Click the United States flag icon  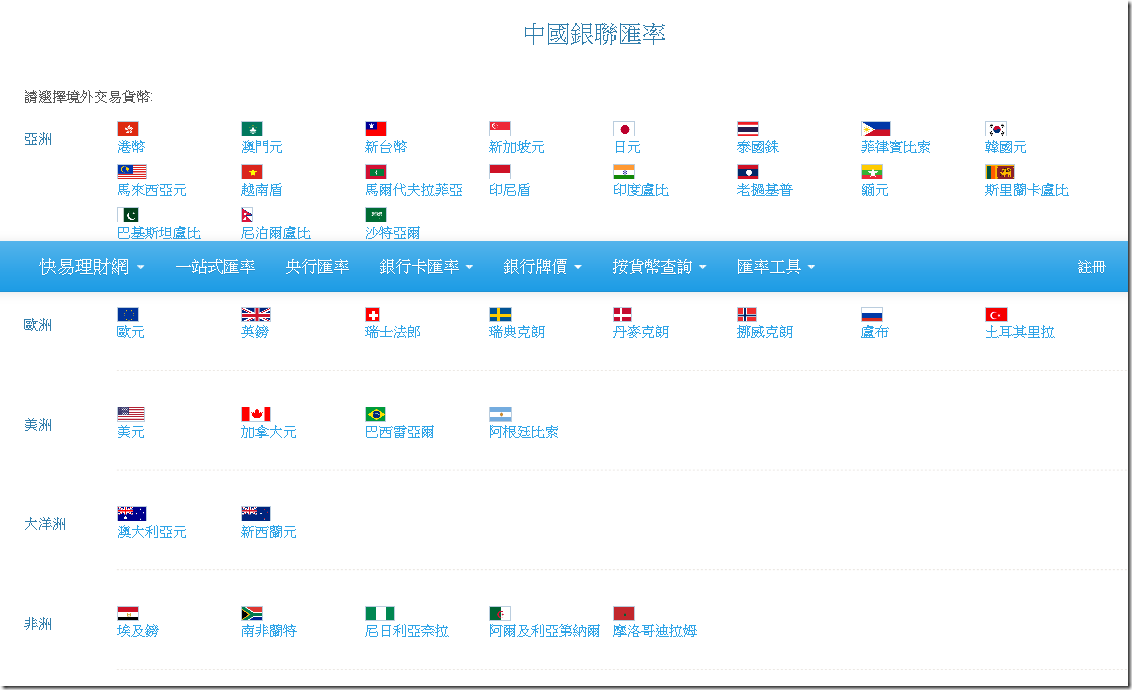coord(131,414)
